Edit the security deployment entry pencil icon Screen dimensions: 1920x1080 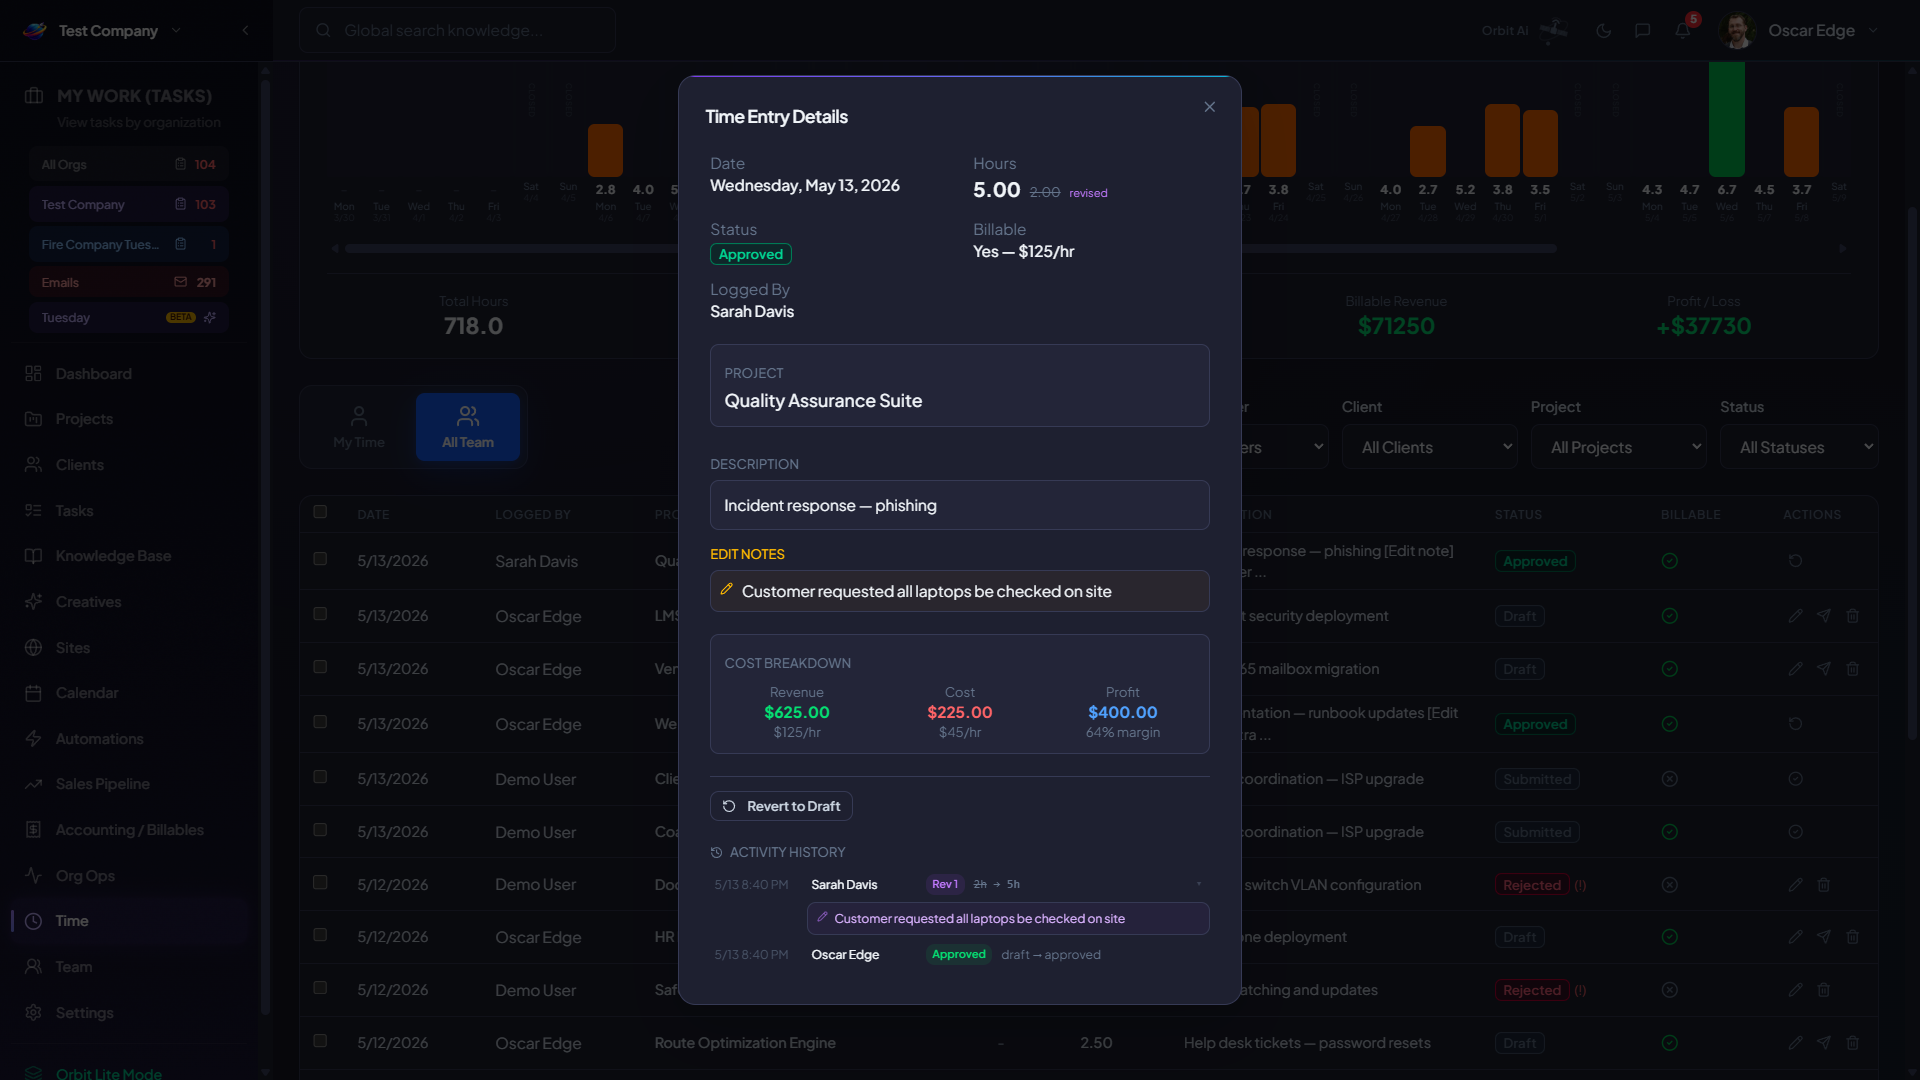click(1795, 616)
